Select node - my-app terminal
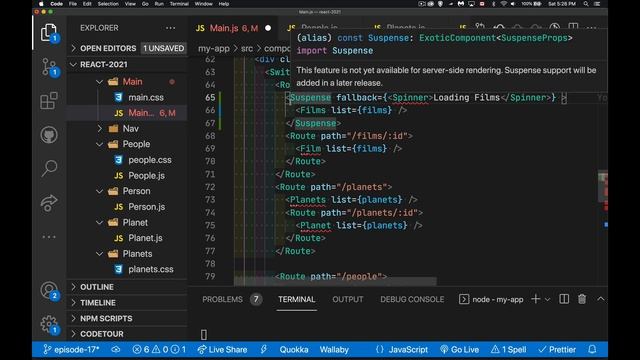 491,300
